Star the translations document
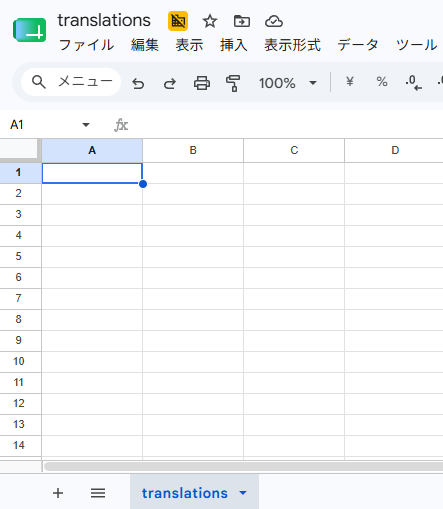The width and height of the screenshot is (443, 509). pyautogui.click(x=210, y=21)
